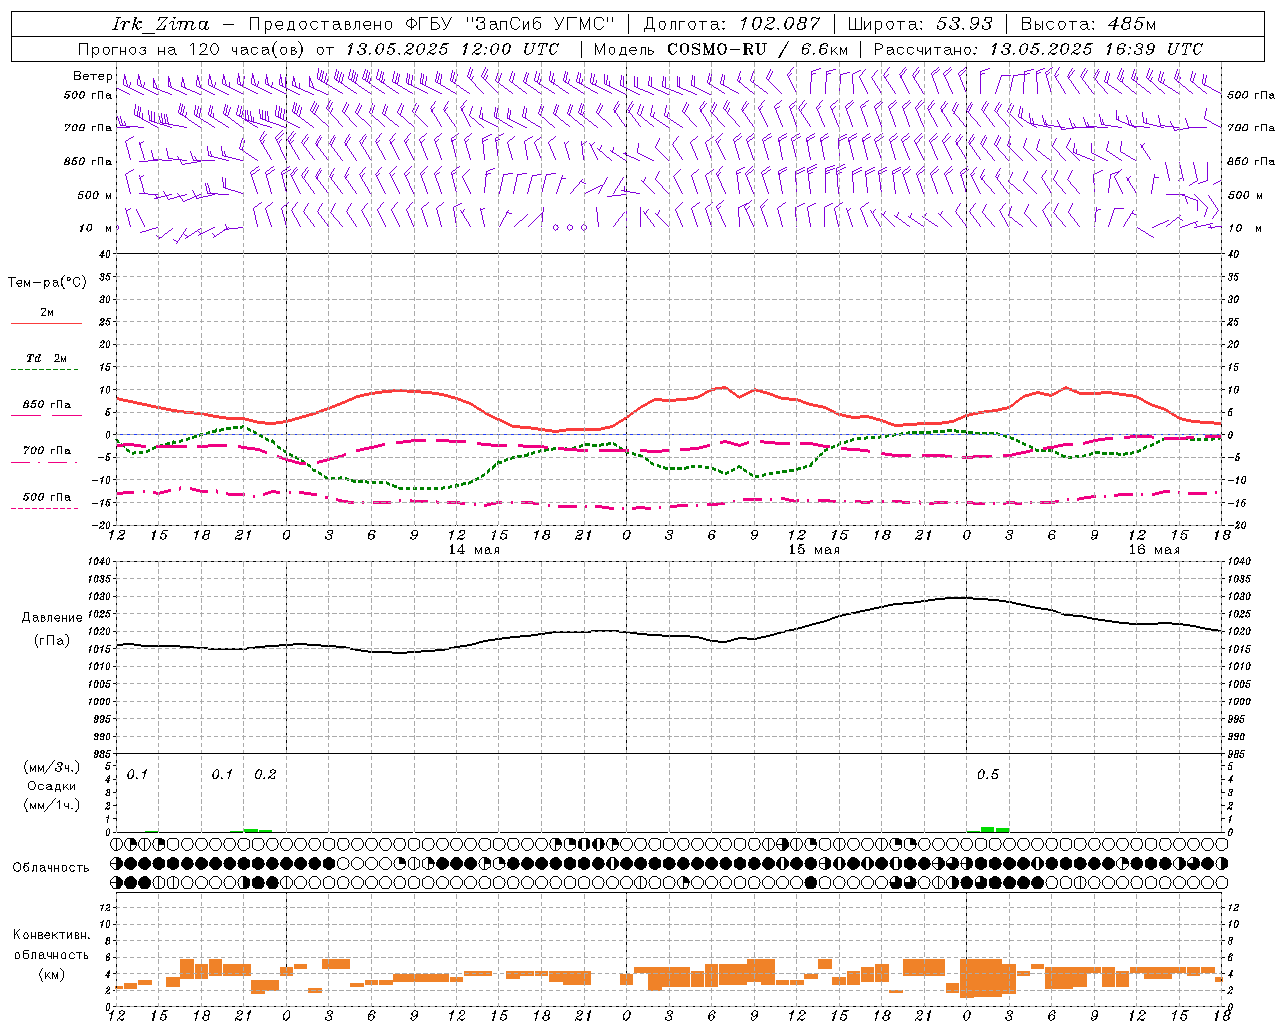The height and width of the screenshot is (1024, 1280).
Task: Click the start time '13.05.2025 12:00 UTC'
Action: coord(452,49)
